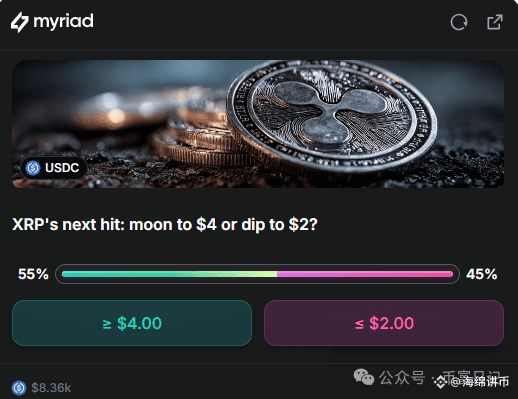This screenshot has height=399, width=518.
Task: Click the WeChat logo watermark
Action: click(364, 377)
